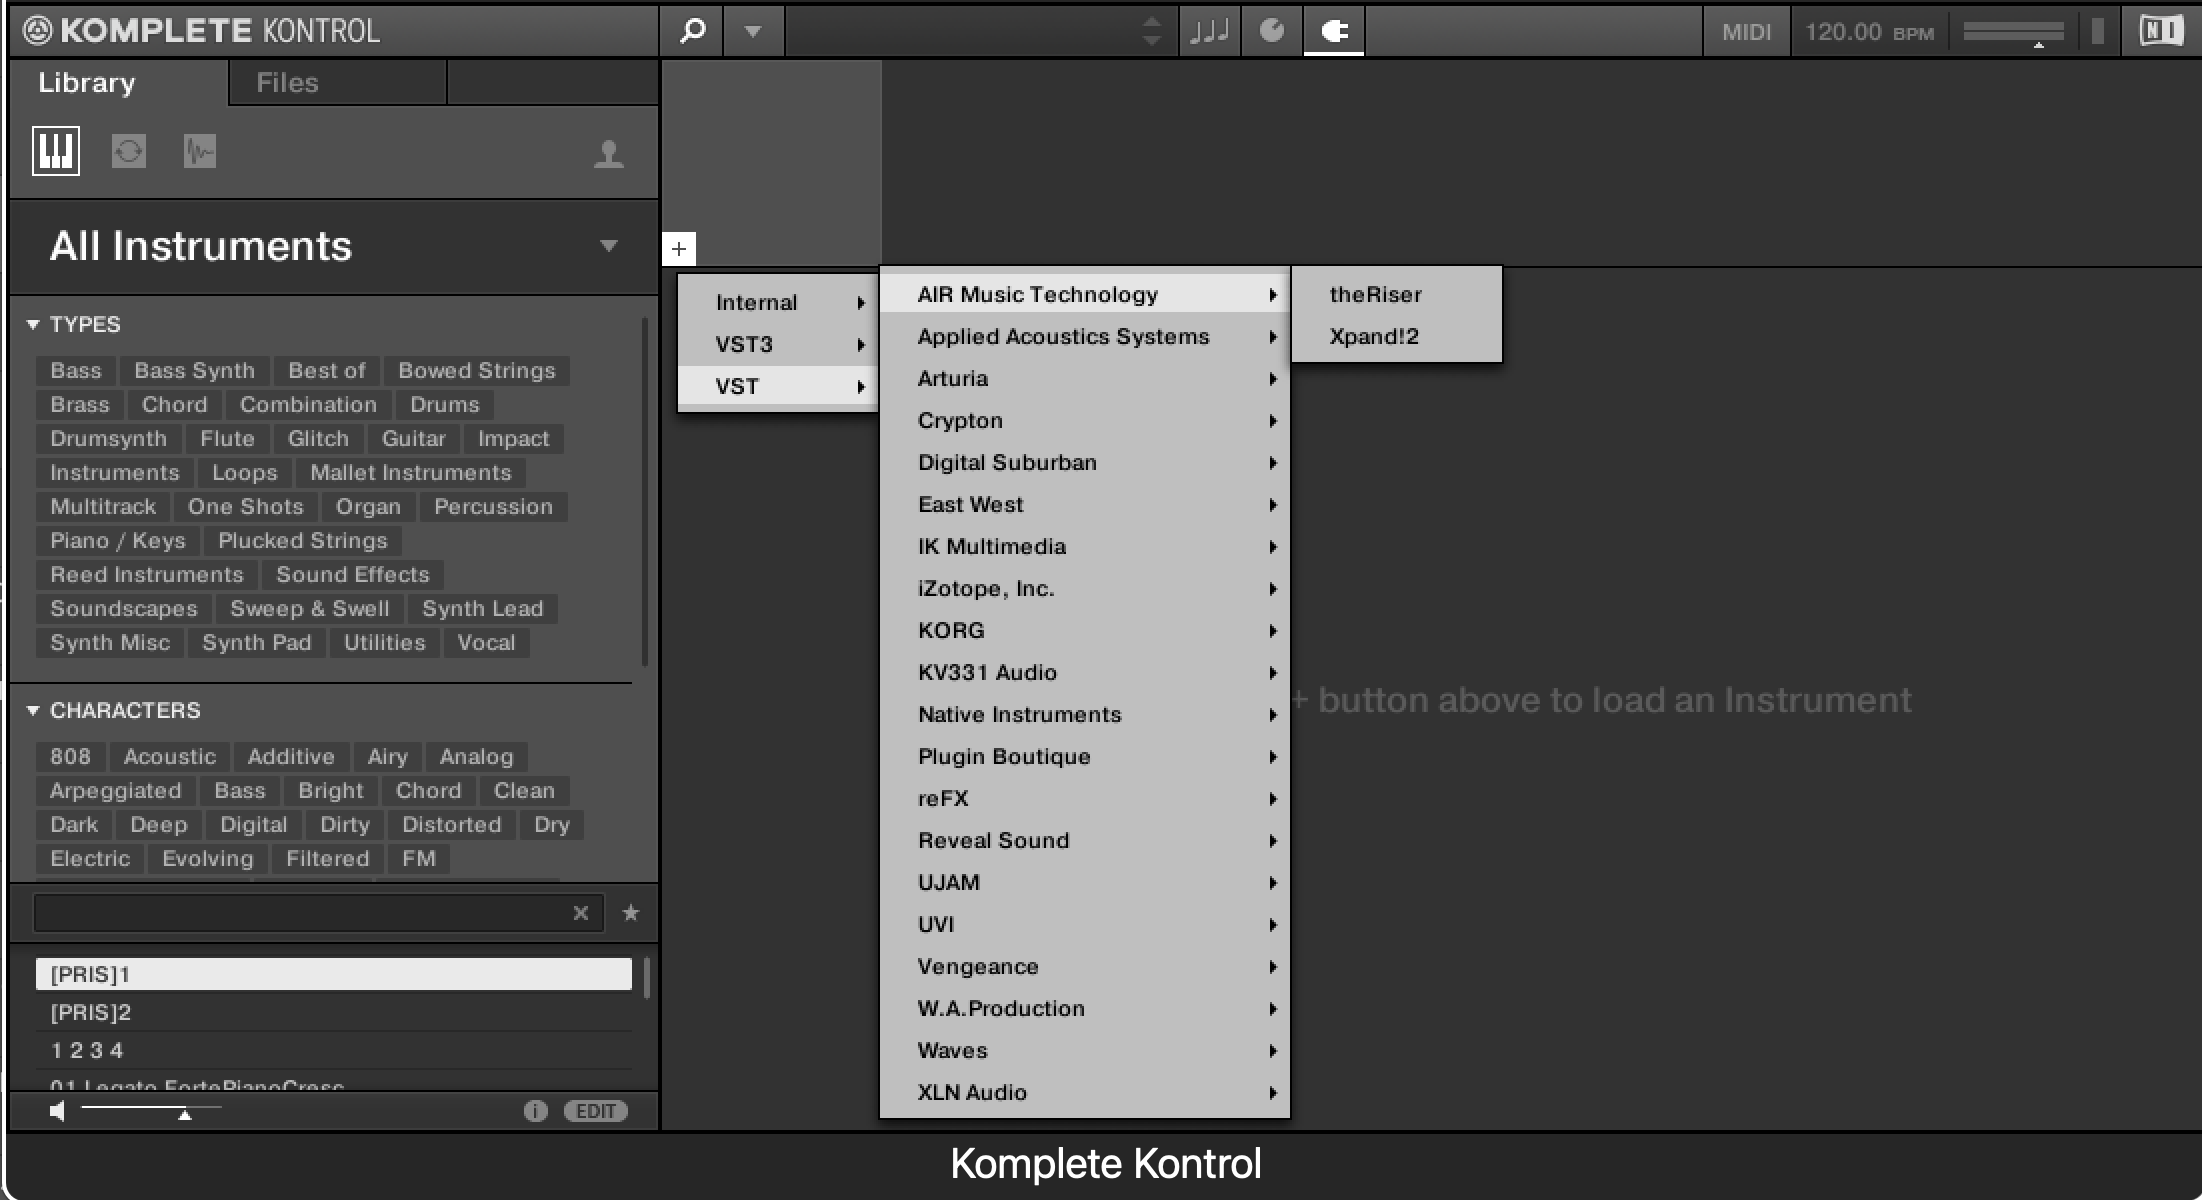Select the one-shots waveform icon
This screenshot has width=2202, height=1200.
200,151
